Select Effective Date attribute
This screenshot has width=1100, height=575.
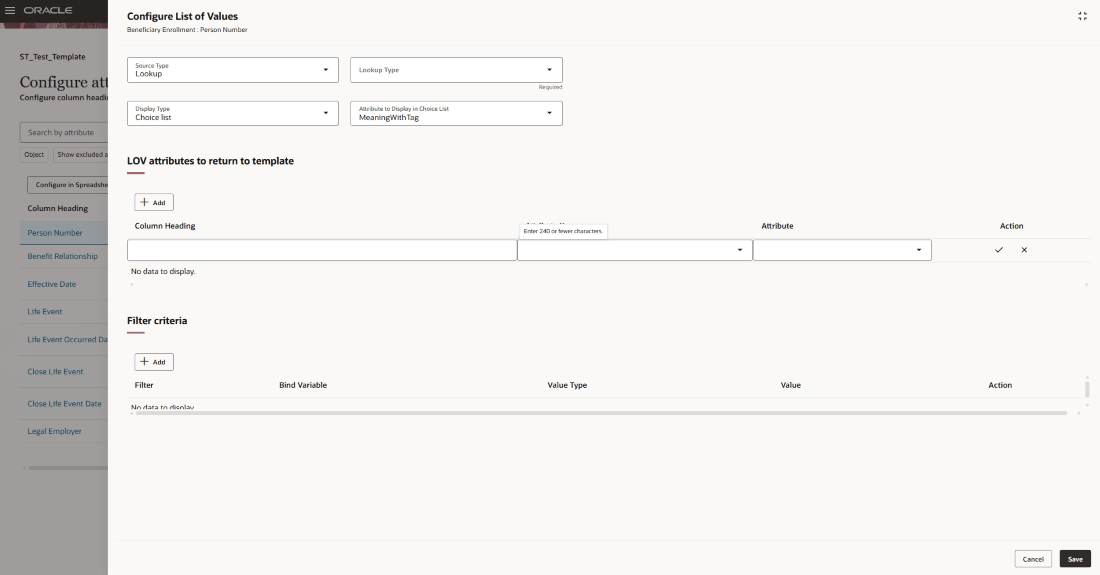[x=51, y=285]
